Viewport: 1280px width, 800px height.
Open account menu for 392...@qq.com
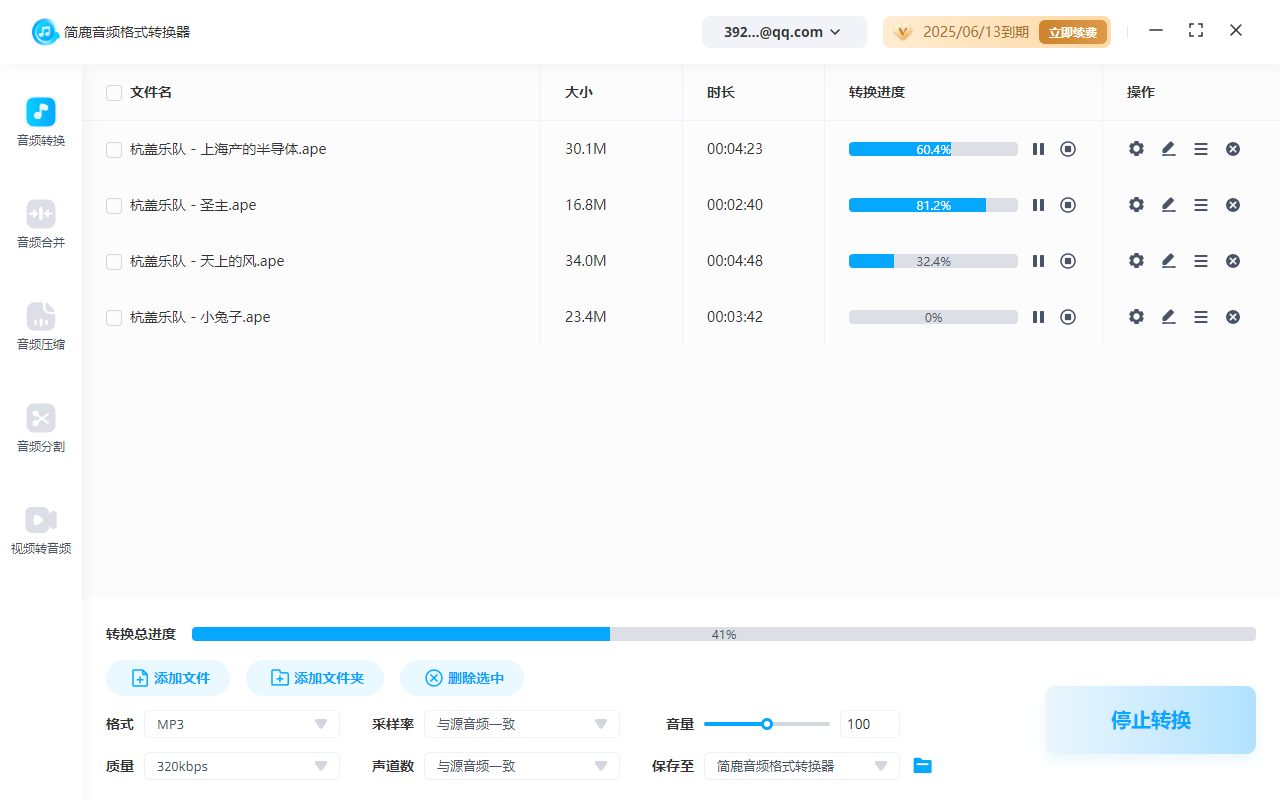tap(784, 31)
